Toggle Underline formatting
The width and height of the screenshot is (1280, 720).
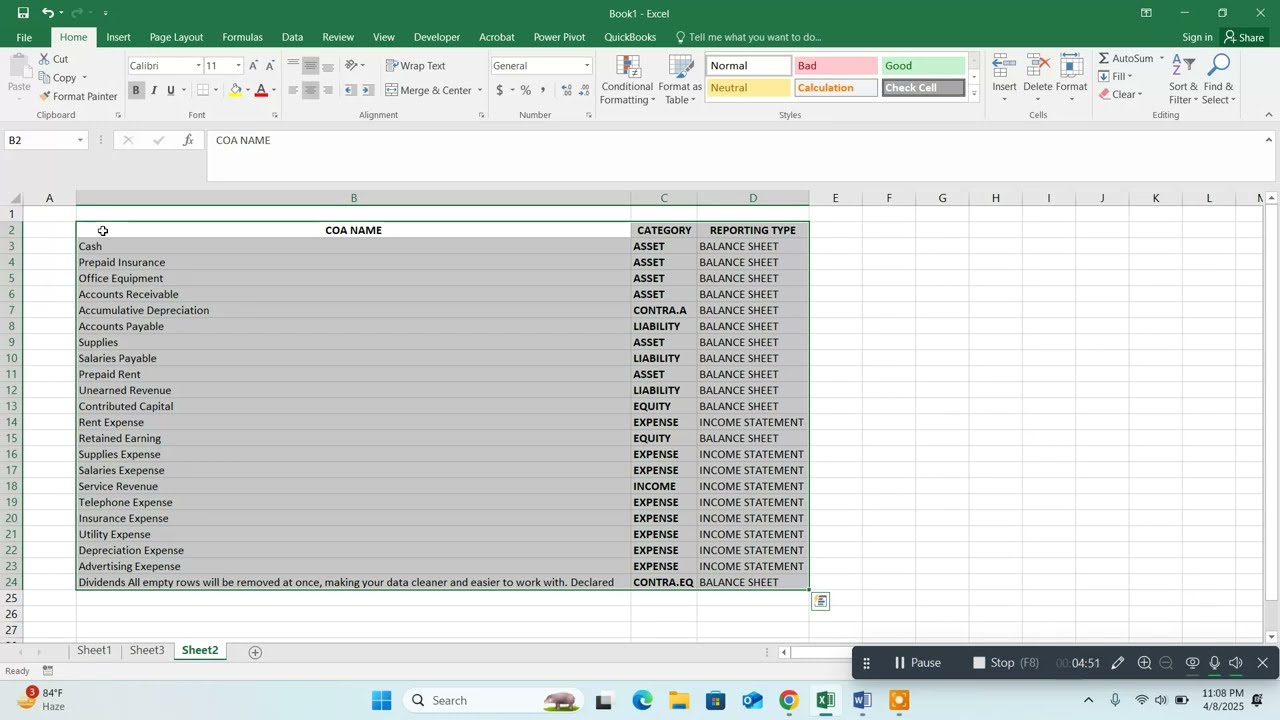click(170, 90)
